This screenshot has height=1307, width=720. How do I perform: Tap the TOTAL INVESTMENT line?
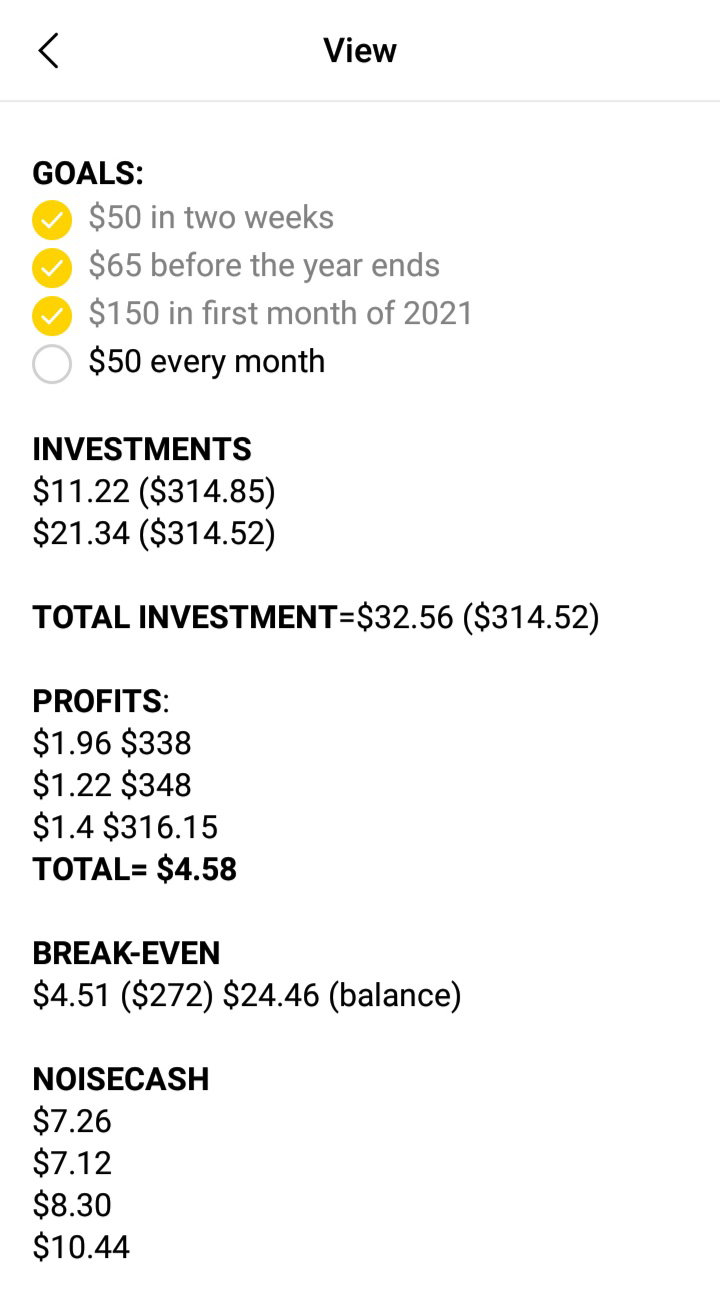(316, 617)
